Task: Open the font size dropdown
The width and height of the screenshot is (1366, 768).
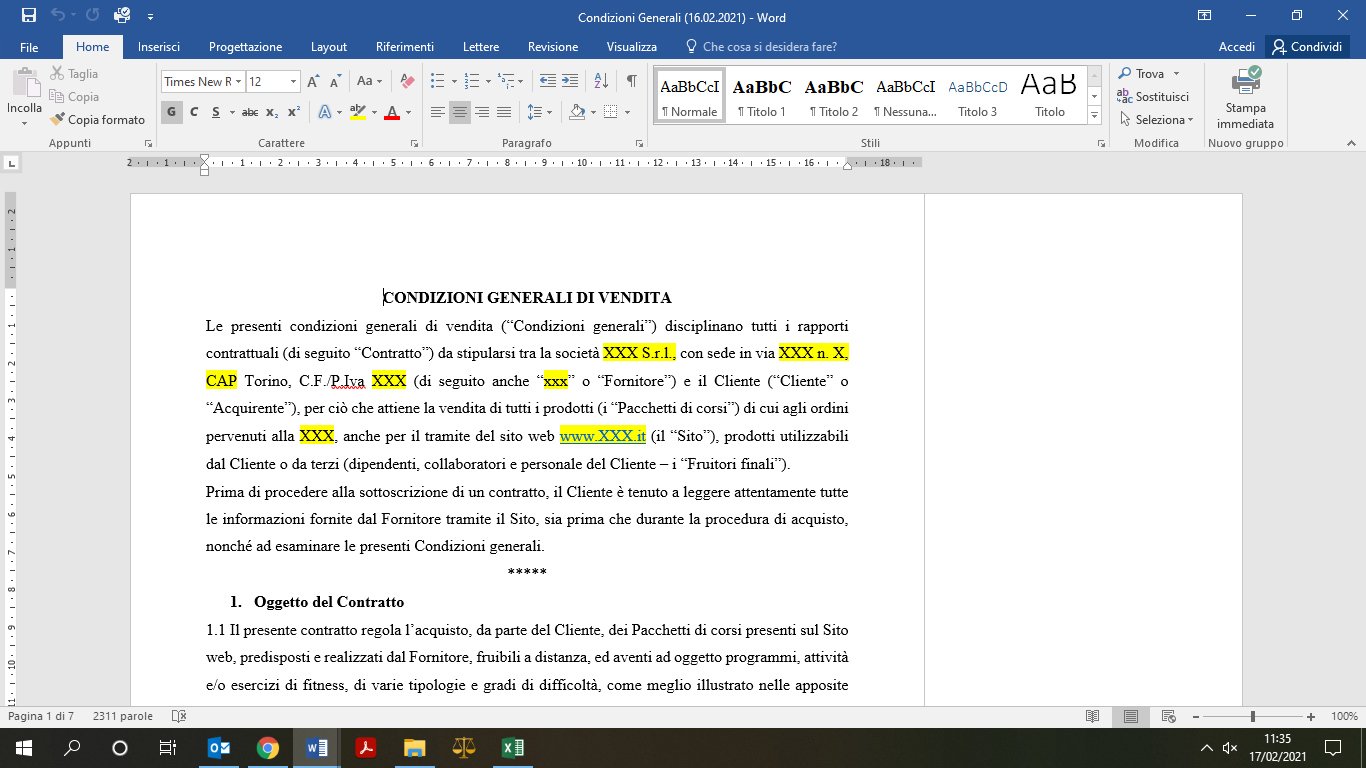Action: click(294, 82)
